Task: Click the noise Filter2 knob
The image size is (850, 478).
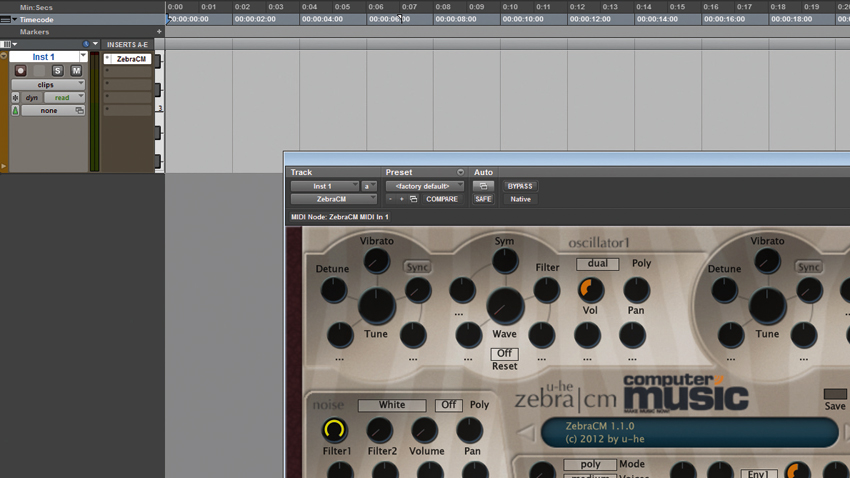Action: 379,430
